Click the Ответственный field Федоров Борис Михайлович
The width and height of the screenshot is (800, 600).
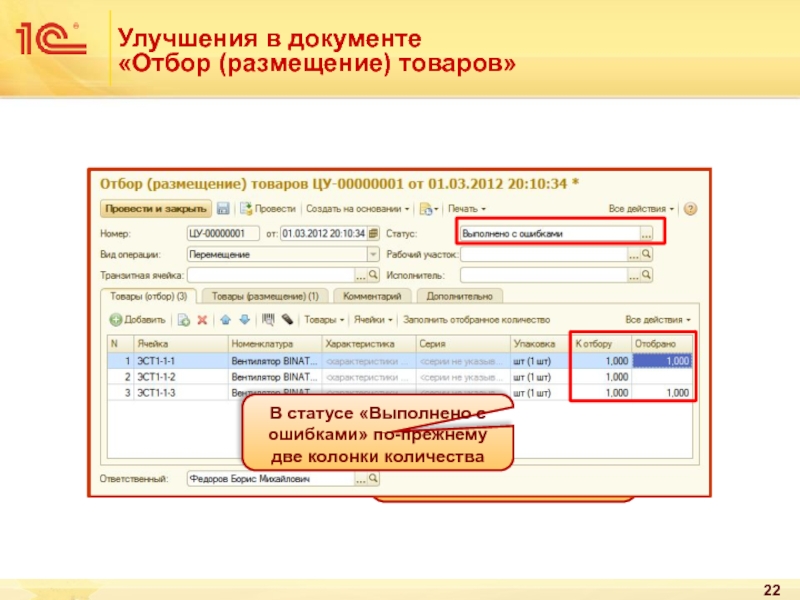click(x=271, y=479)
